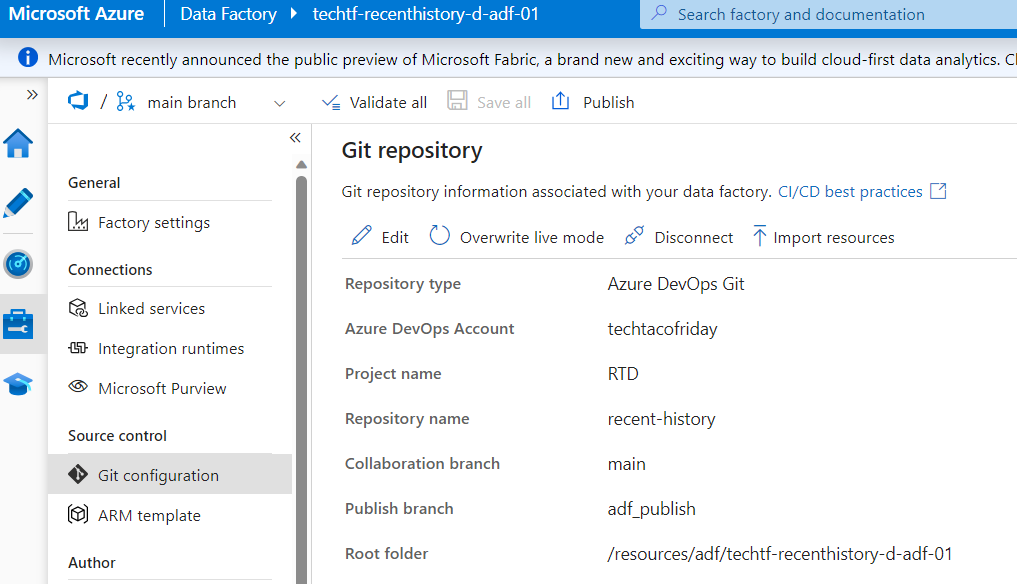Open the Learning center graduation cap icon
Viewport: 1017px width, 584px height.
click(x=19, y=384)
